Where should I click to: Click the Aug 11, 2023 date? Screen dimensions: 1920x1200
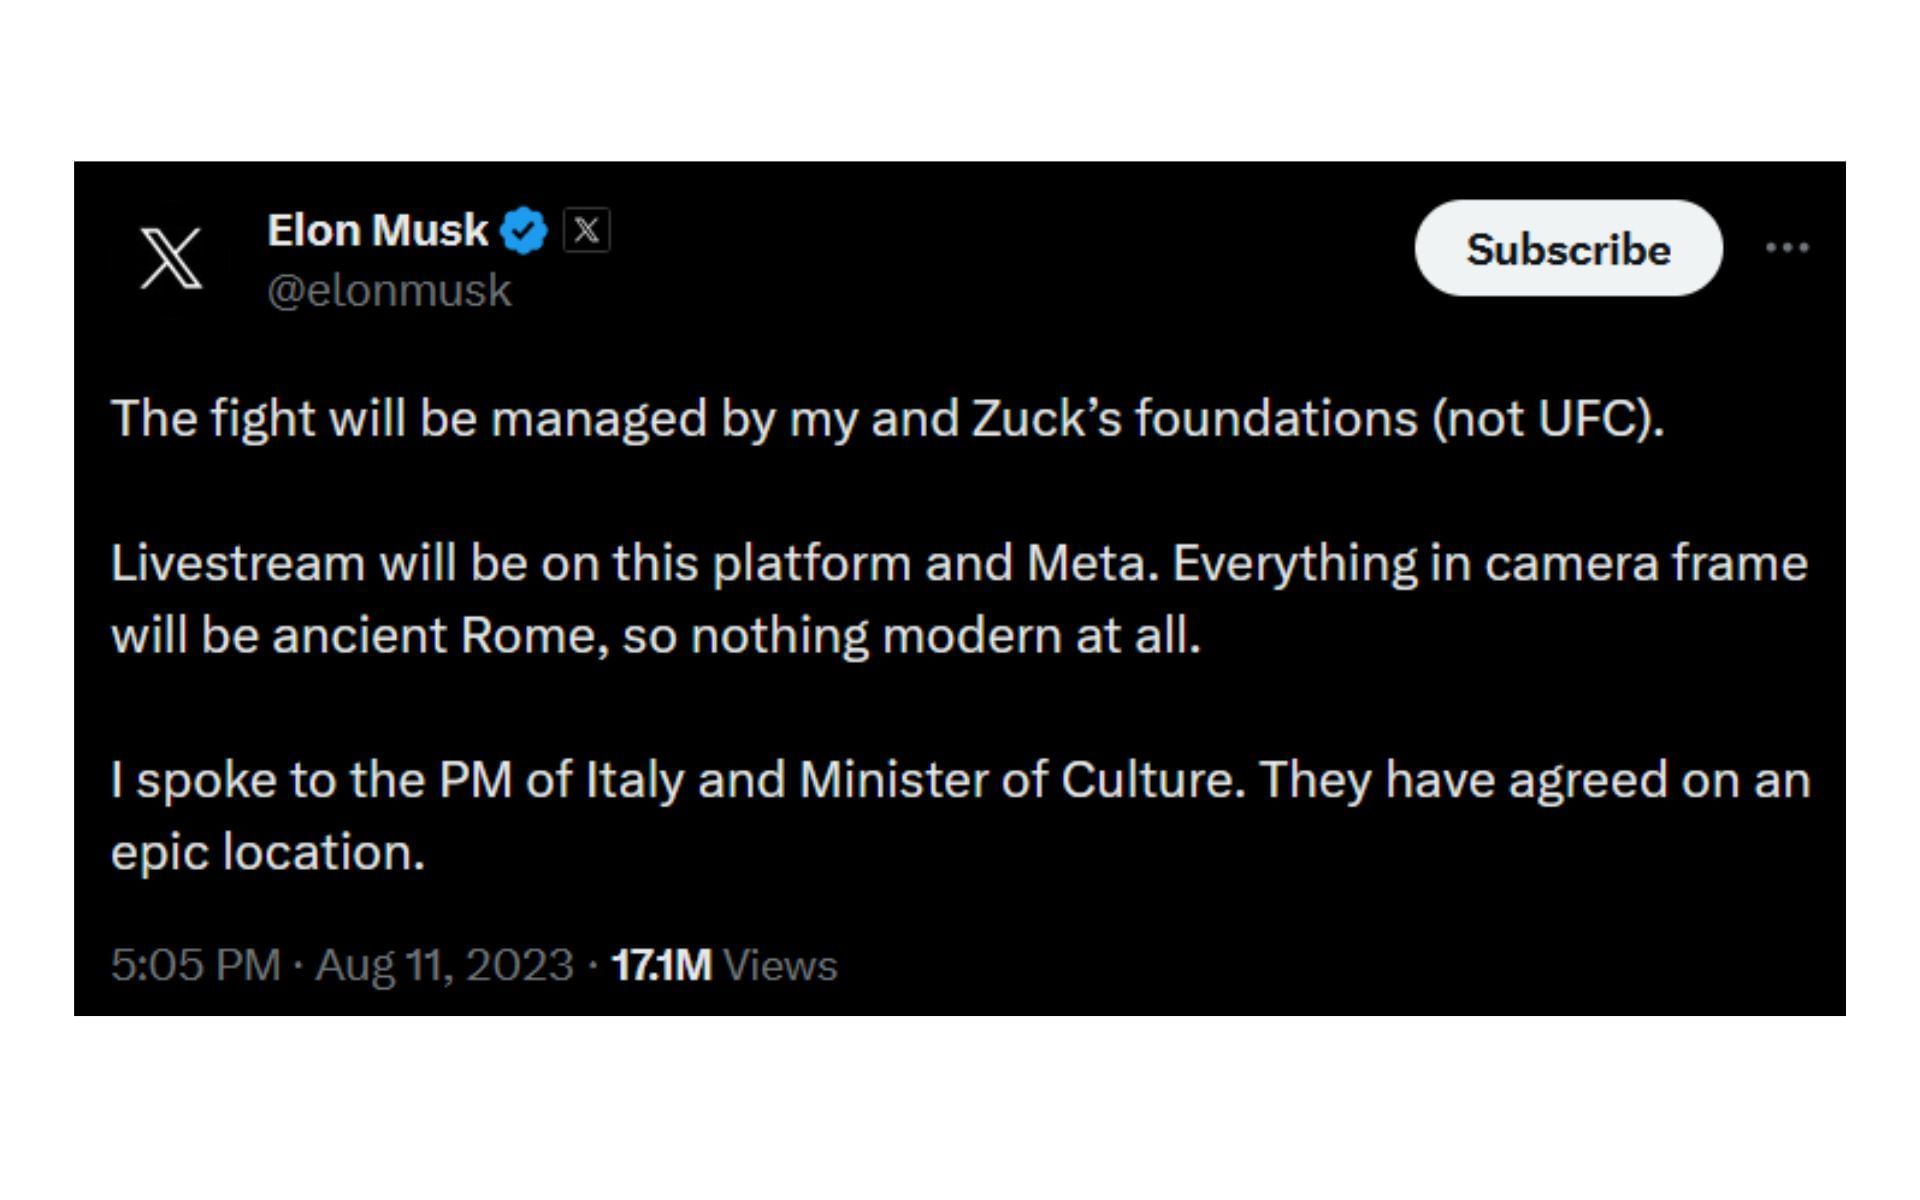coord(444,965)
